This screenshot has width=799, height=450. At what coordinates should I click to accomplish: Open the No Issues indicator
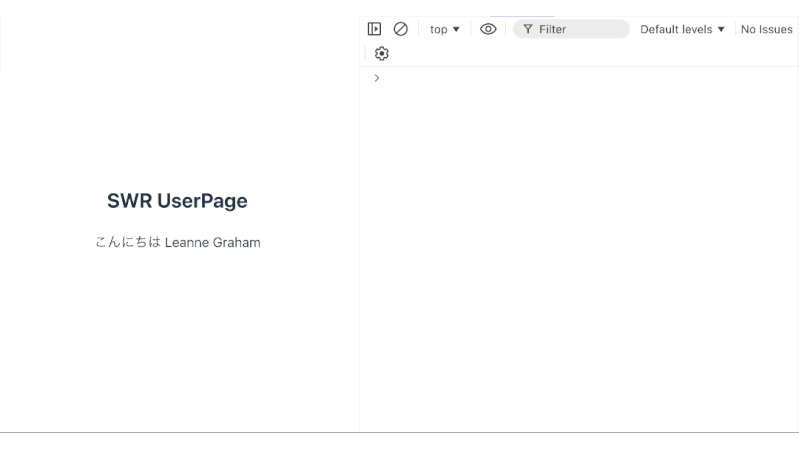pyautogui.click(x=766, y=29)
